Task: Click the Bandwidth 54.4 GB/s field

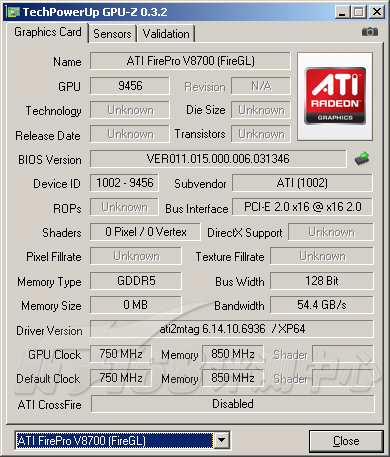Action: pyautogui.click(x=322, y=305)
